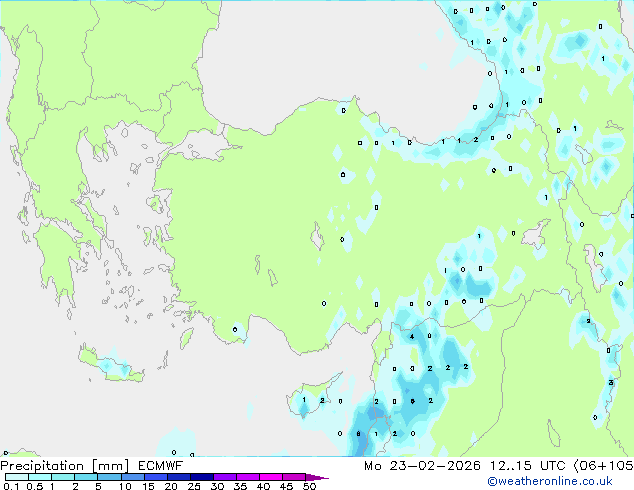Click the '0.1' legend scale label
The width and height of the screenshot is (634, 490).
pos(12,486)
